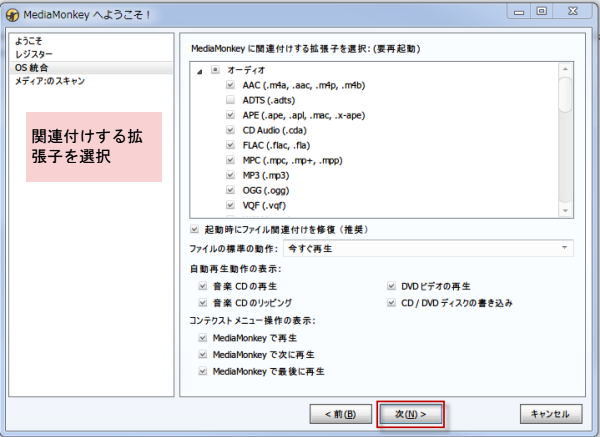Uncheck the AAC file association
Image resolution: width=600 pixels, height=437 pixels.
(x=231, y=85)
